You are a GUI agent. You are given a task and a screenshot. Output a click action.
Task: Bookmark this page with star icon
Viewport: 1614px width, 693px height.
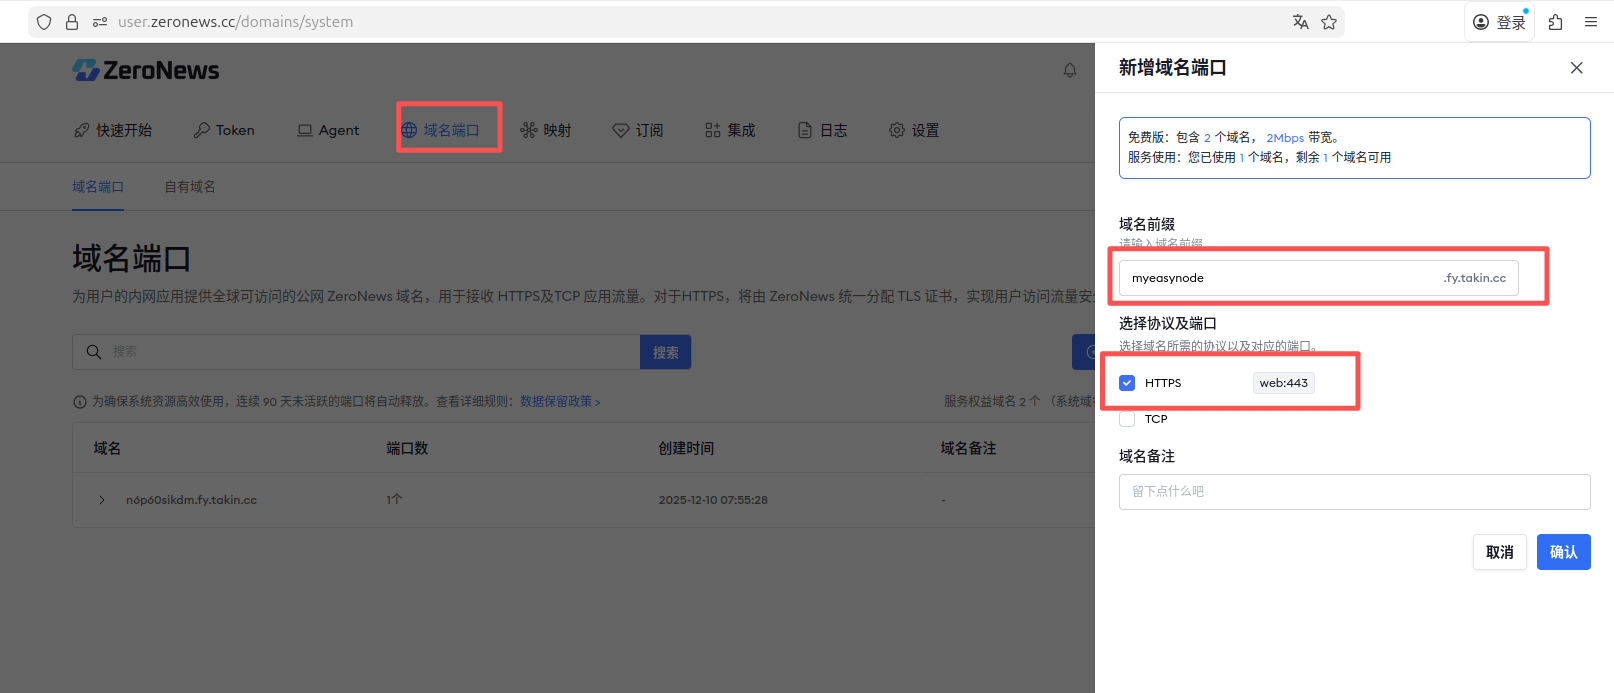[x=1329, y=22]
